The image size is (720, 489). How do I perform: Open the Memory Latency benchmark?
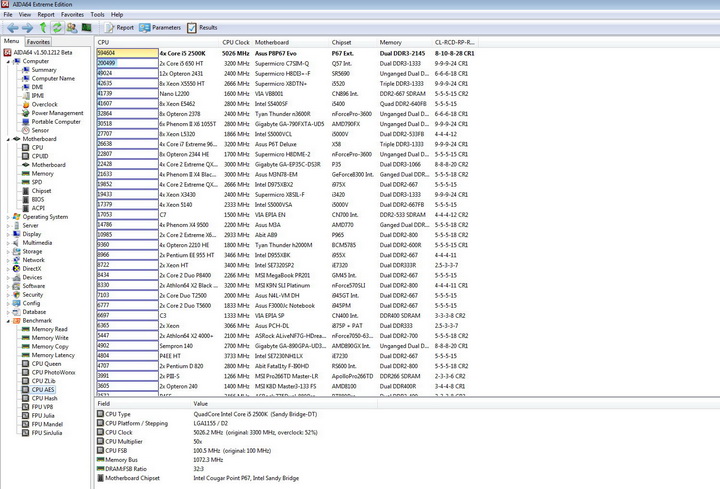[x=53, y=355]
